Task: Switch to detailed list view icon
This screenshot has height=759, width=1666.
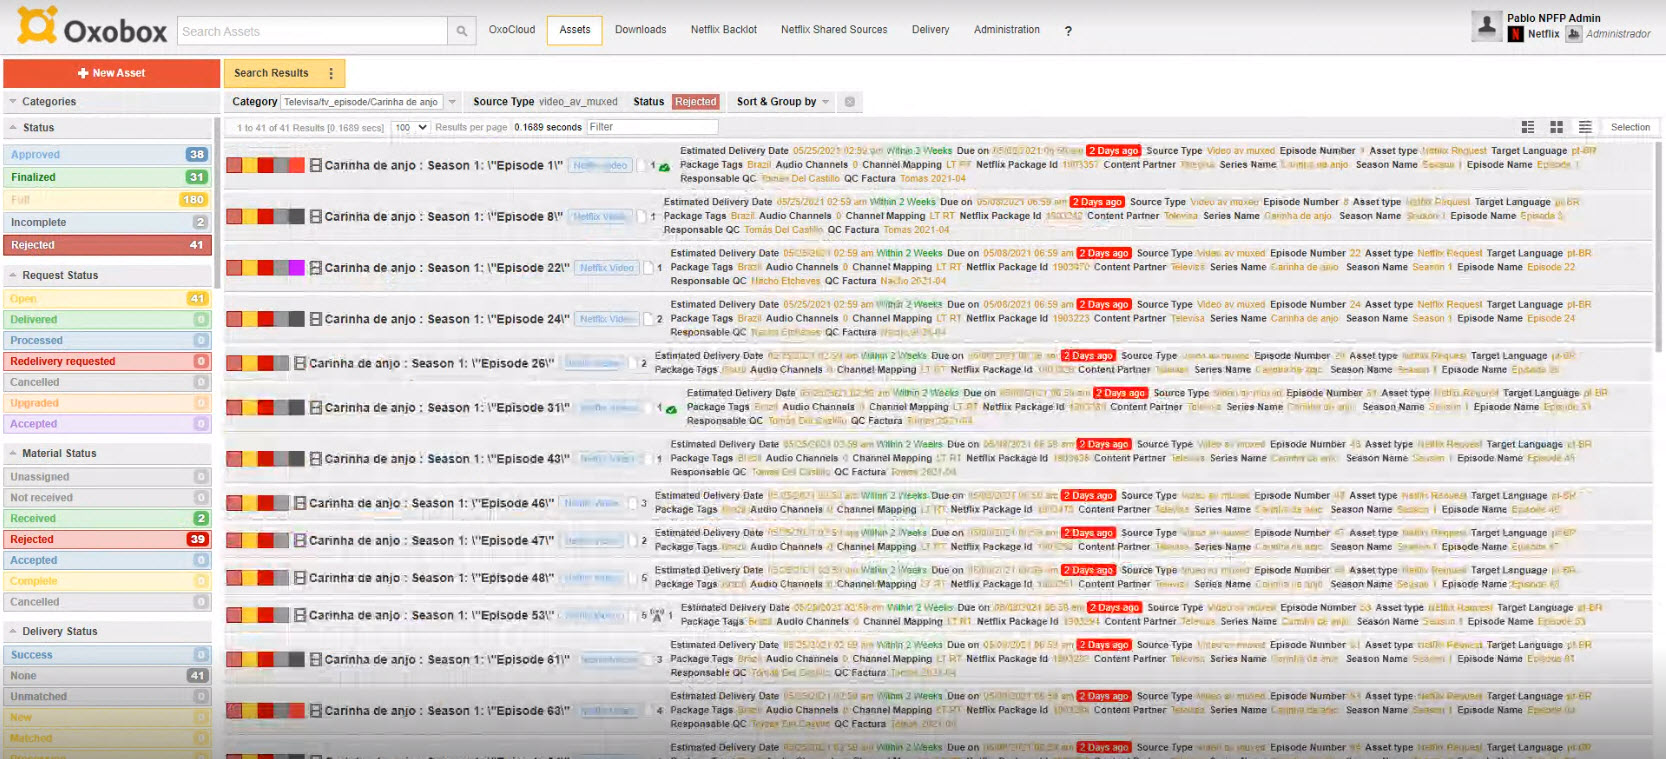Action: pyautogui.click(x=1527, y=127)
